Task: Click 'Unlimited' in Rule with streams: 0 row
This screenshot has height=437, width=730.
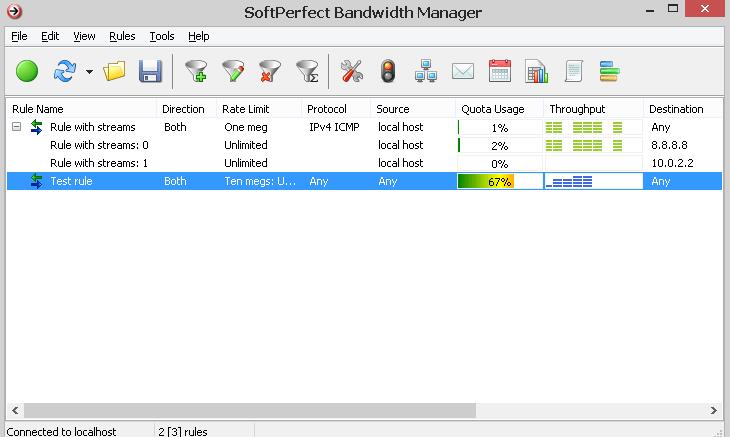Action: [246, 145]
